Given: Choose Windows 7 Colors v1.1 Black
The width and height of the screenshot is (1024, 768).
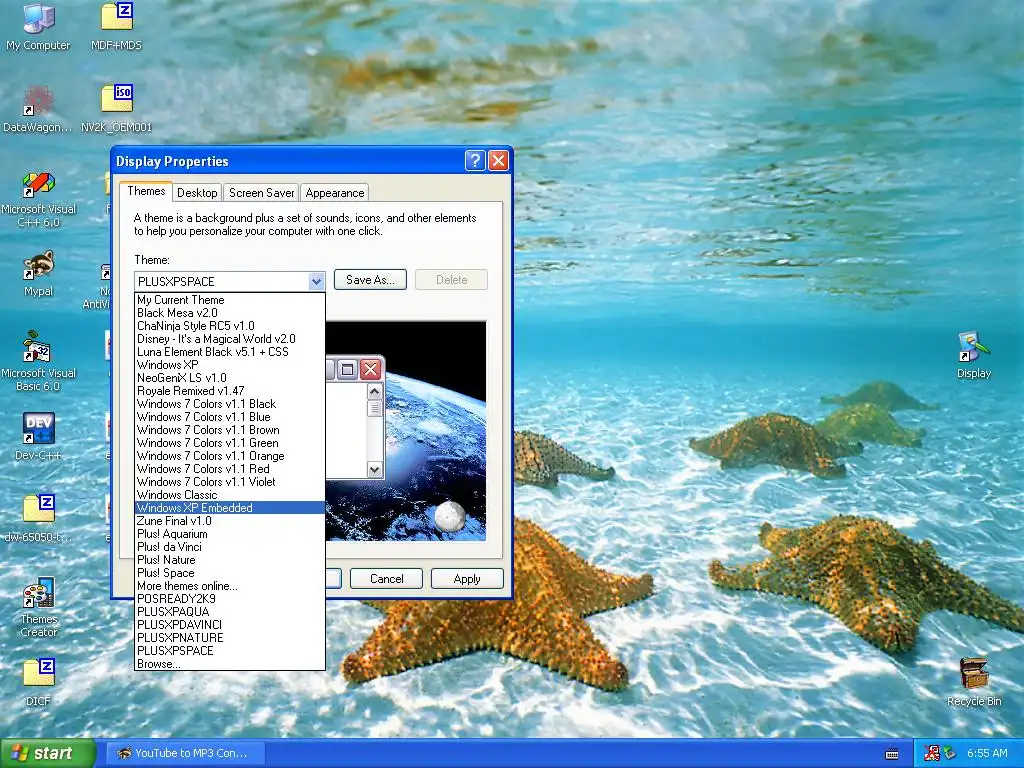Looking at the screenshot, I should click(x=230, y=404).
